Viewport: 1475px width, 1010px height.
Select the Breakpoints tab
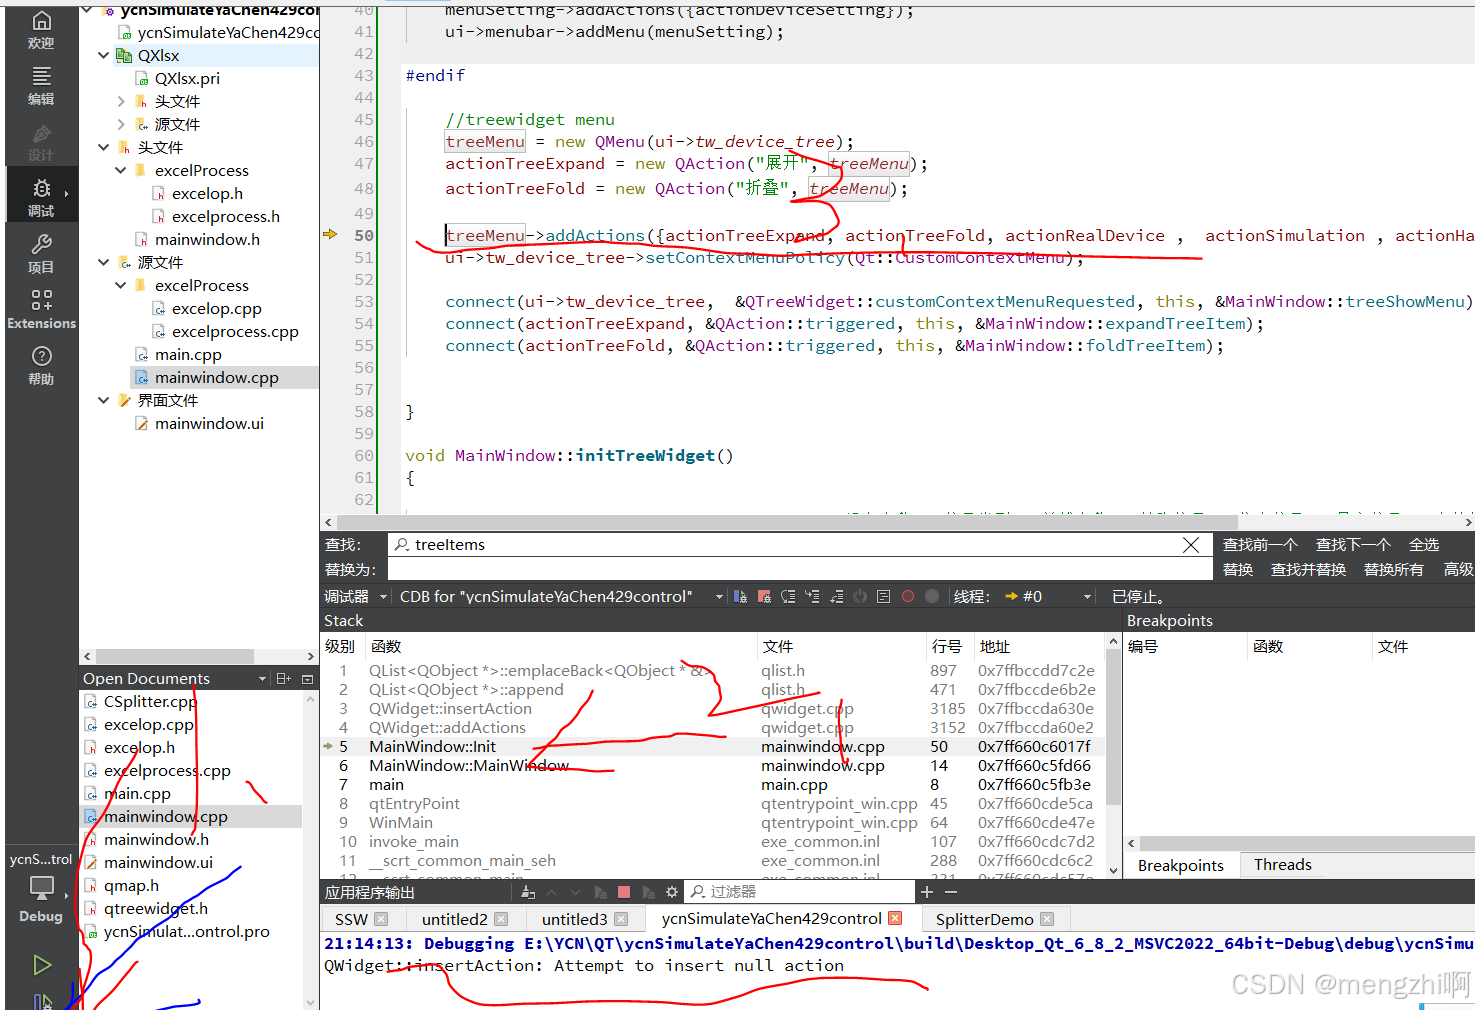[x=1181, y=865]
